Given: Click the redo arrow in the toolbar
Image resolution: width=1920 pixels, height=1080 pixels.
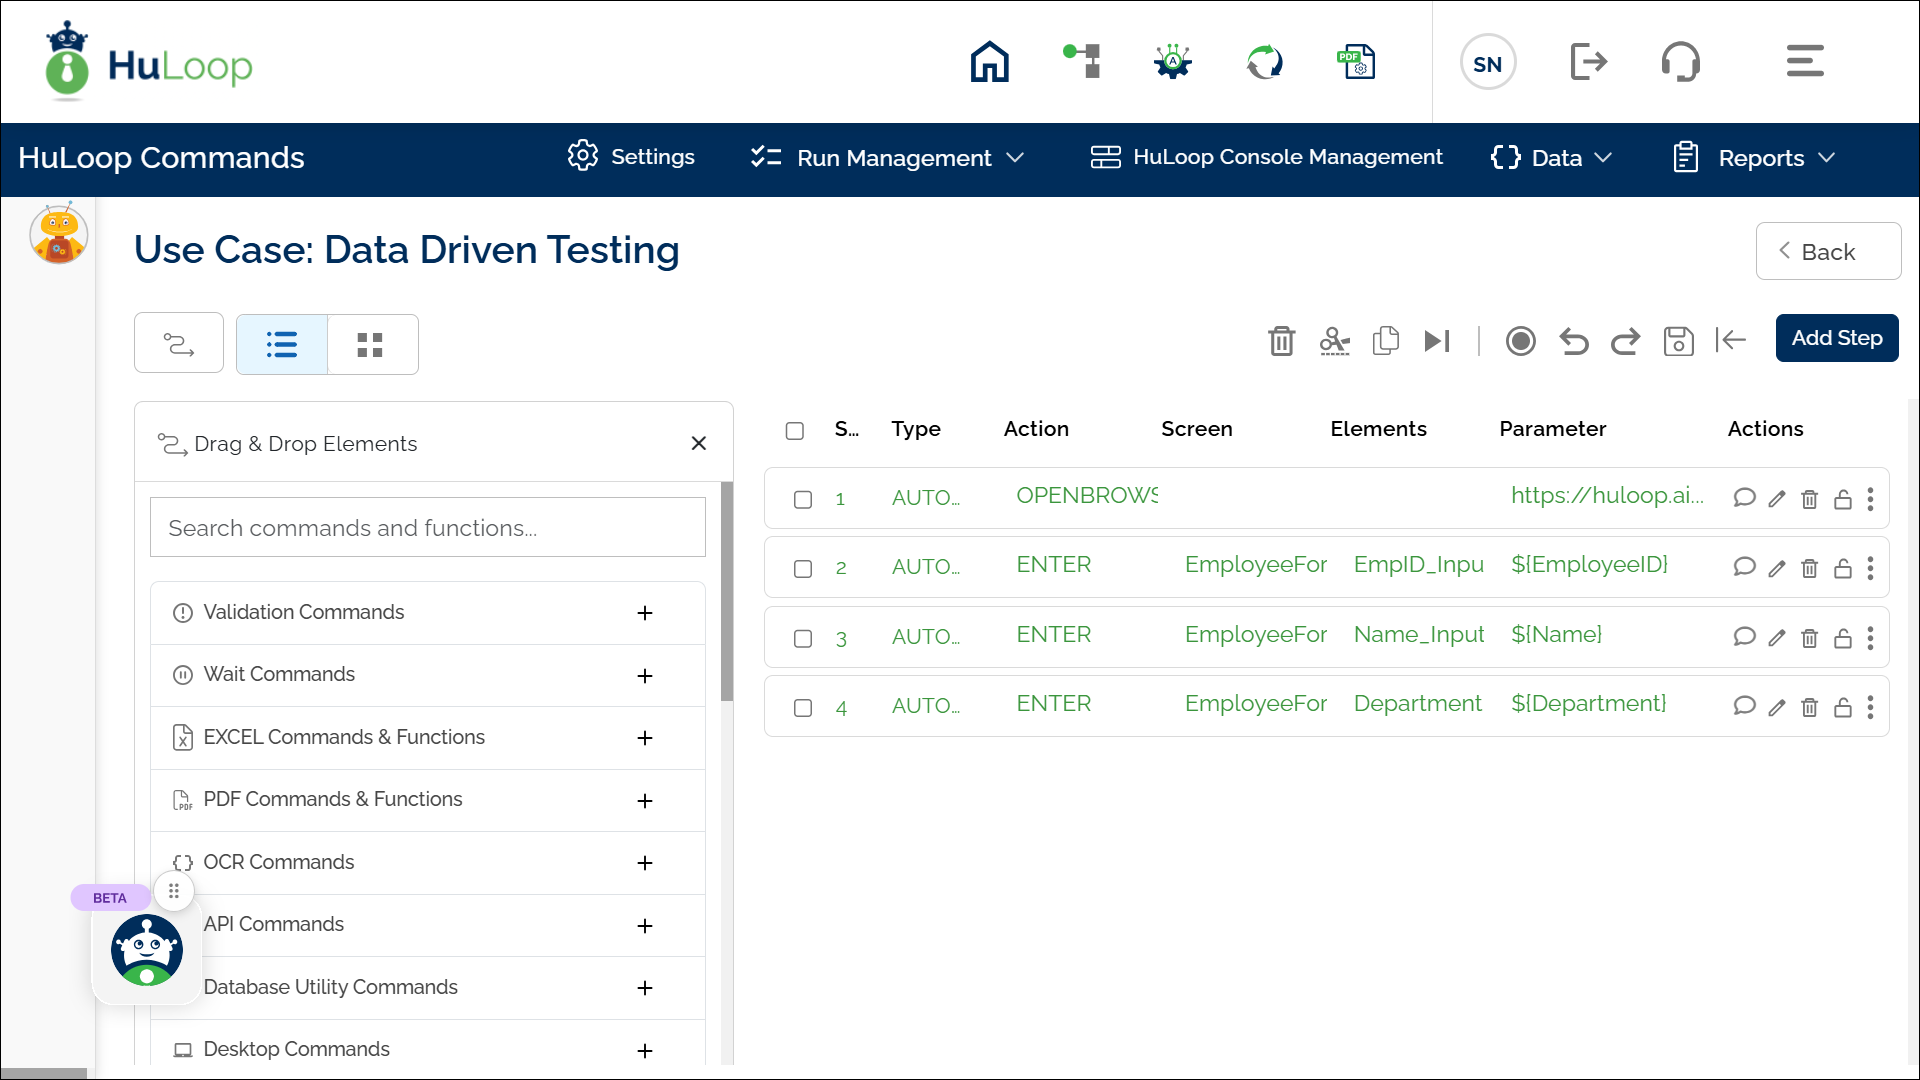Looking at the screenshot, I should pyautogui.click(x=1625, y=341).
